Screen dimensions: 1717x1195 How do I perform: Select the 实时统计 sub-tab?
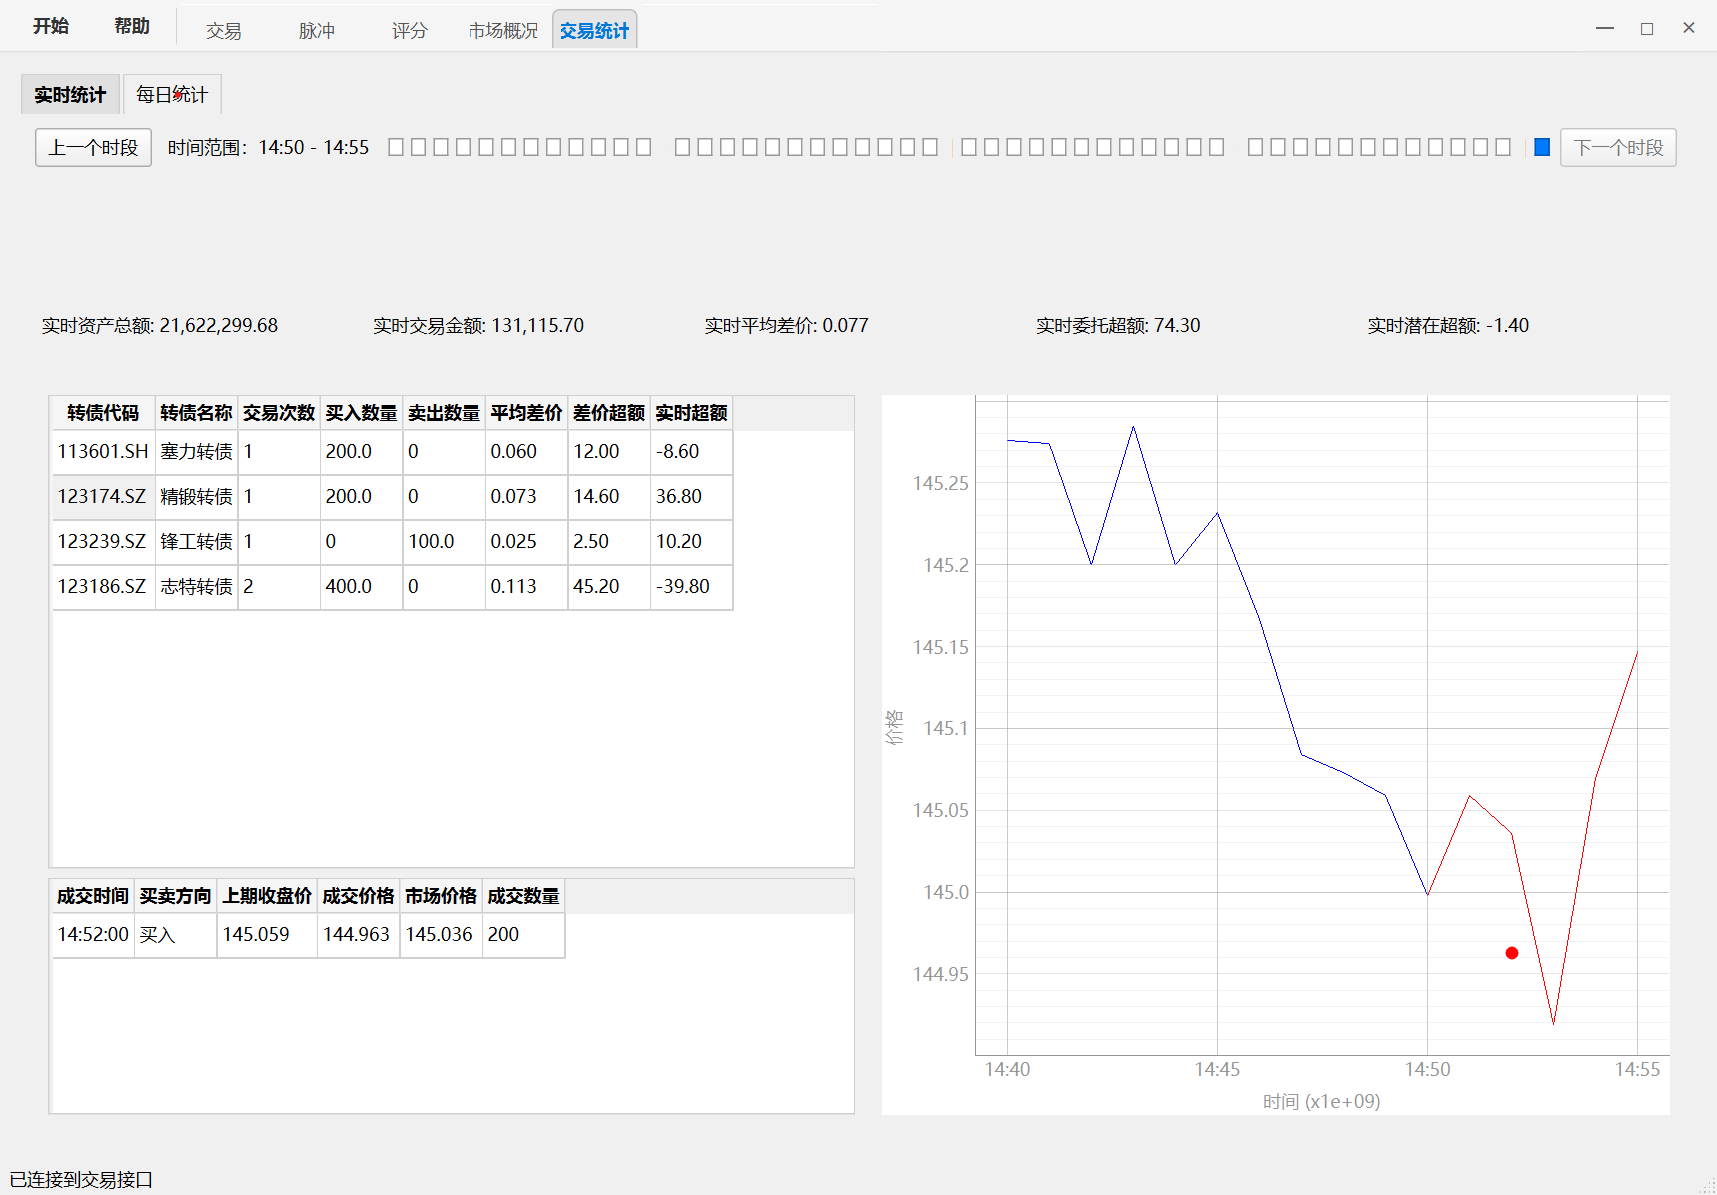pos(70,95)
